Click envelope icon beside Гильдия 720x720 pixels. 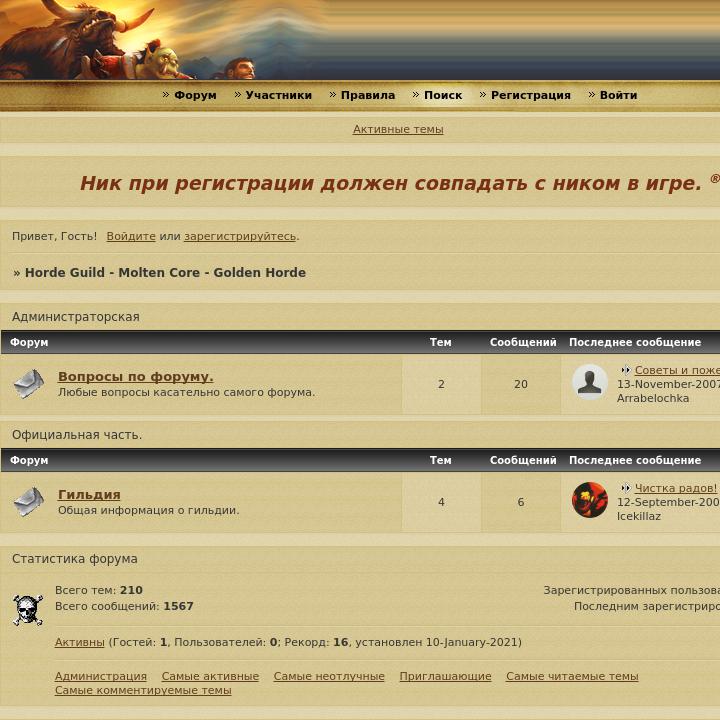(x=28, y=502)
